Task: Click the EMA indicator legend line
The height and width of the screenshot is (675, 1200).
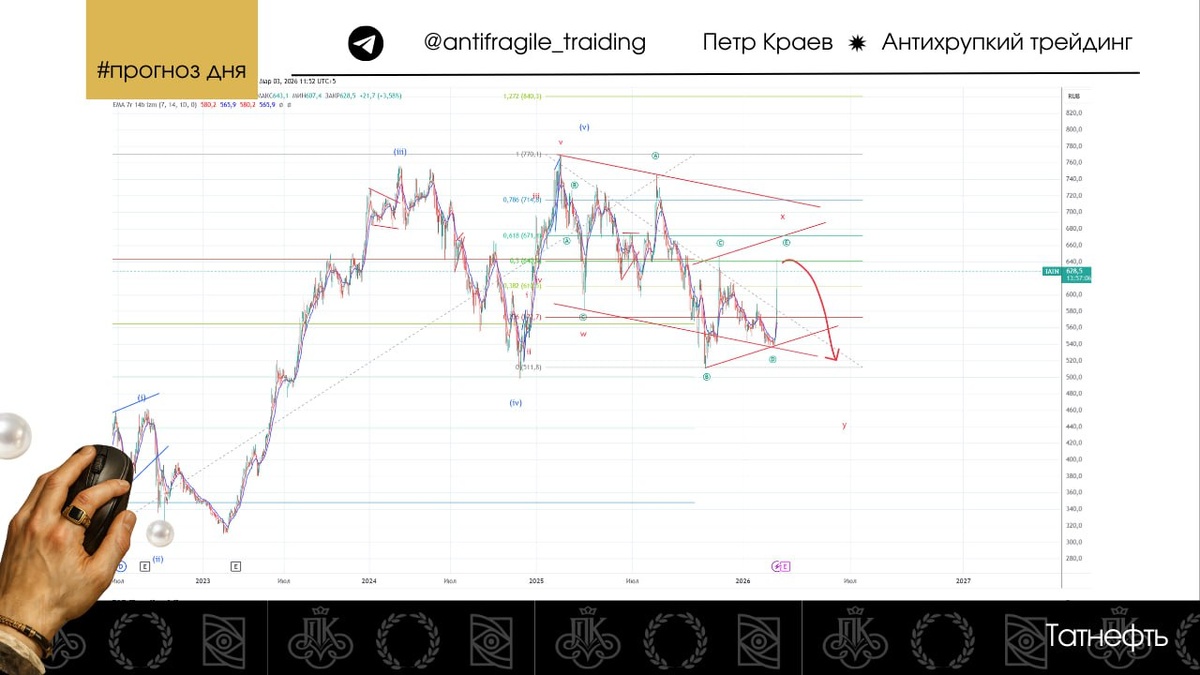Action: [202, 104]
